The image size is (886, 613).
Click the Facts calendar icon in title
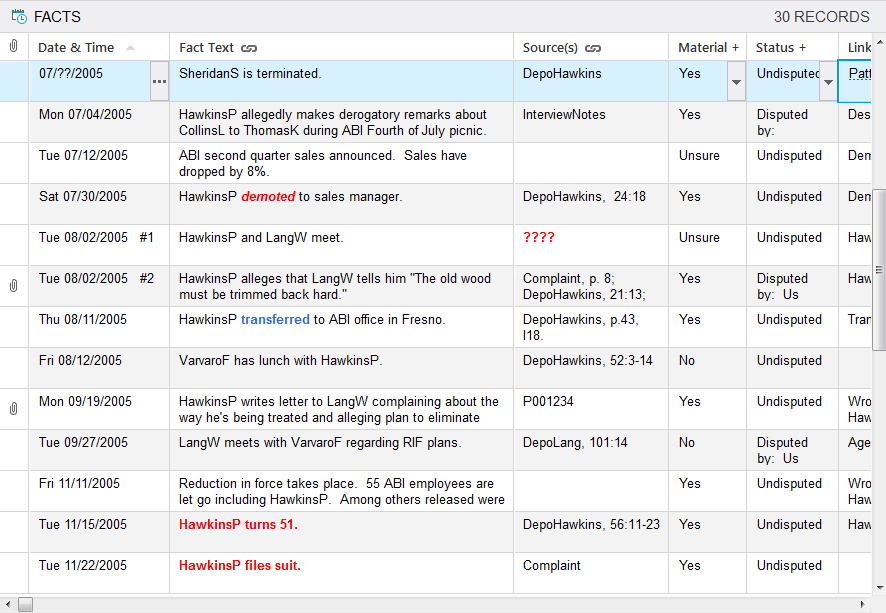coord(18,16)
